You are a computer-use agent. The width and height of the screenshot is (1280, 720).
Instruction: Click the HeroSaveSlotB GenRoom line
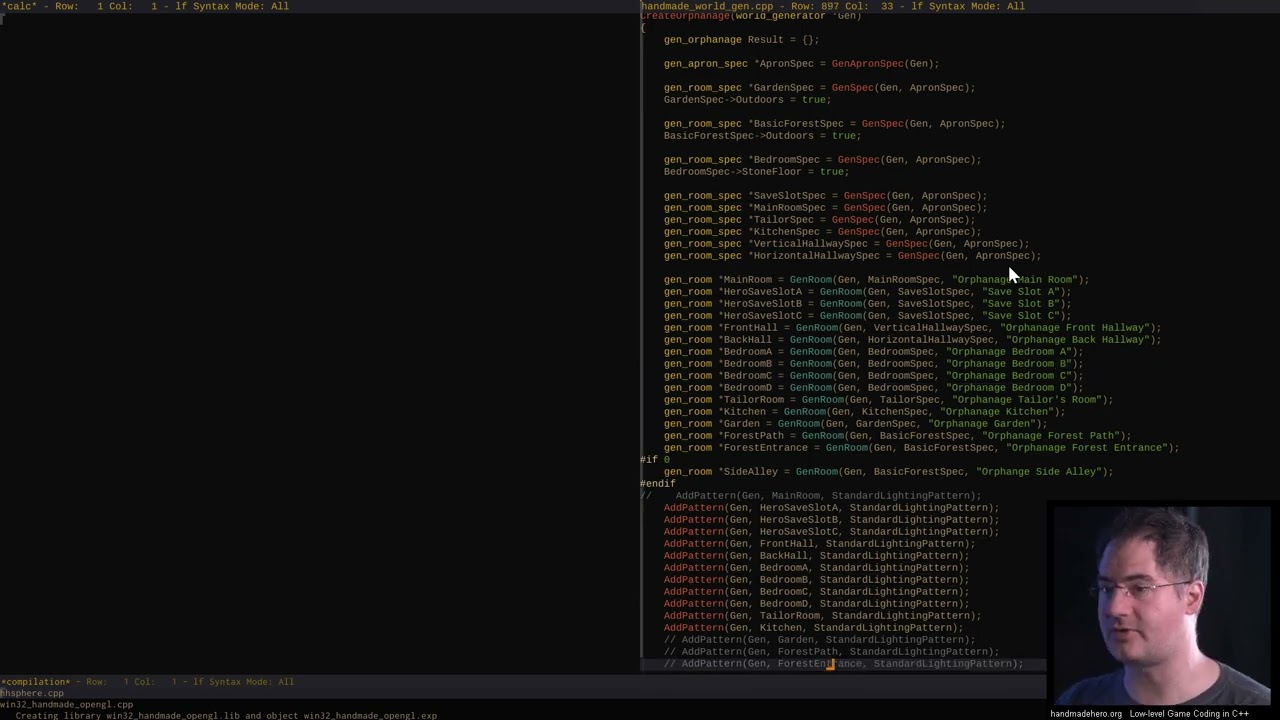click(867, 304)
